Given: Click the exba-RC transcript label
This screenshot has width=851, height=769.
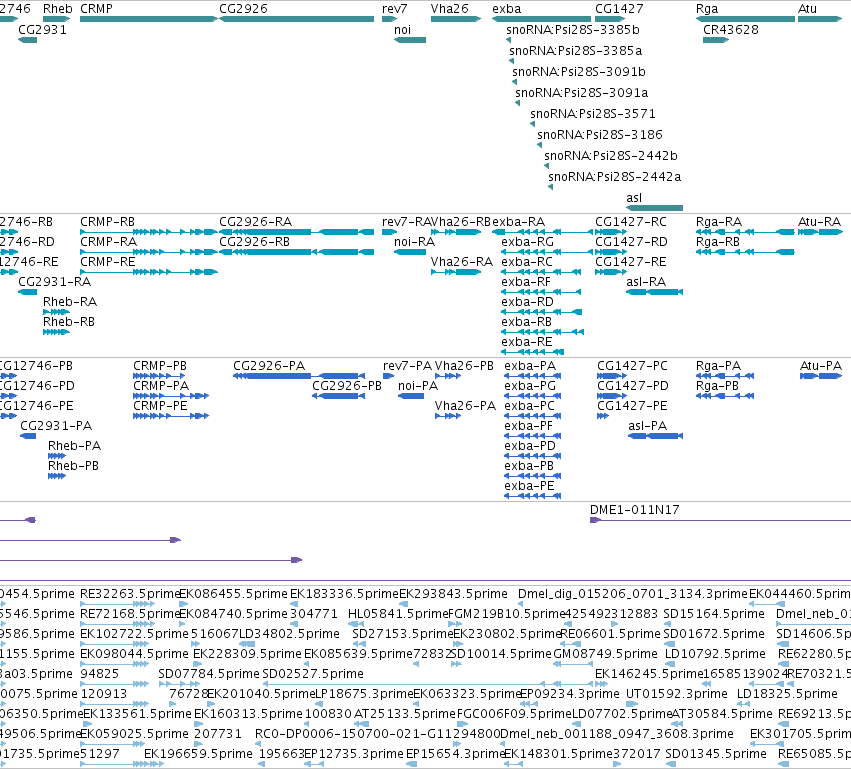Looking at the screenshot, I should coord(527,262).
